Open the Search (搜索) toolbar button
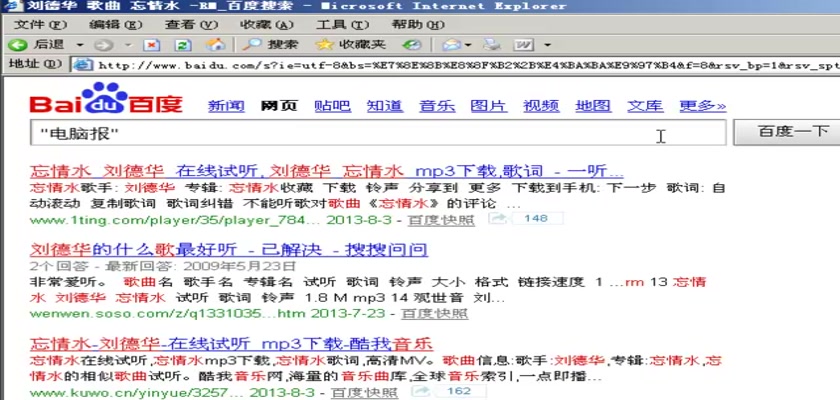 point(271,44)
